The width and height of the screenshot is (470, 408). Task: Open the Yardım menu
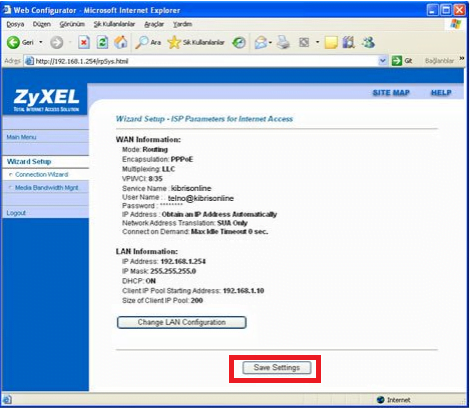(x=182, y=24)
